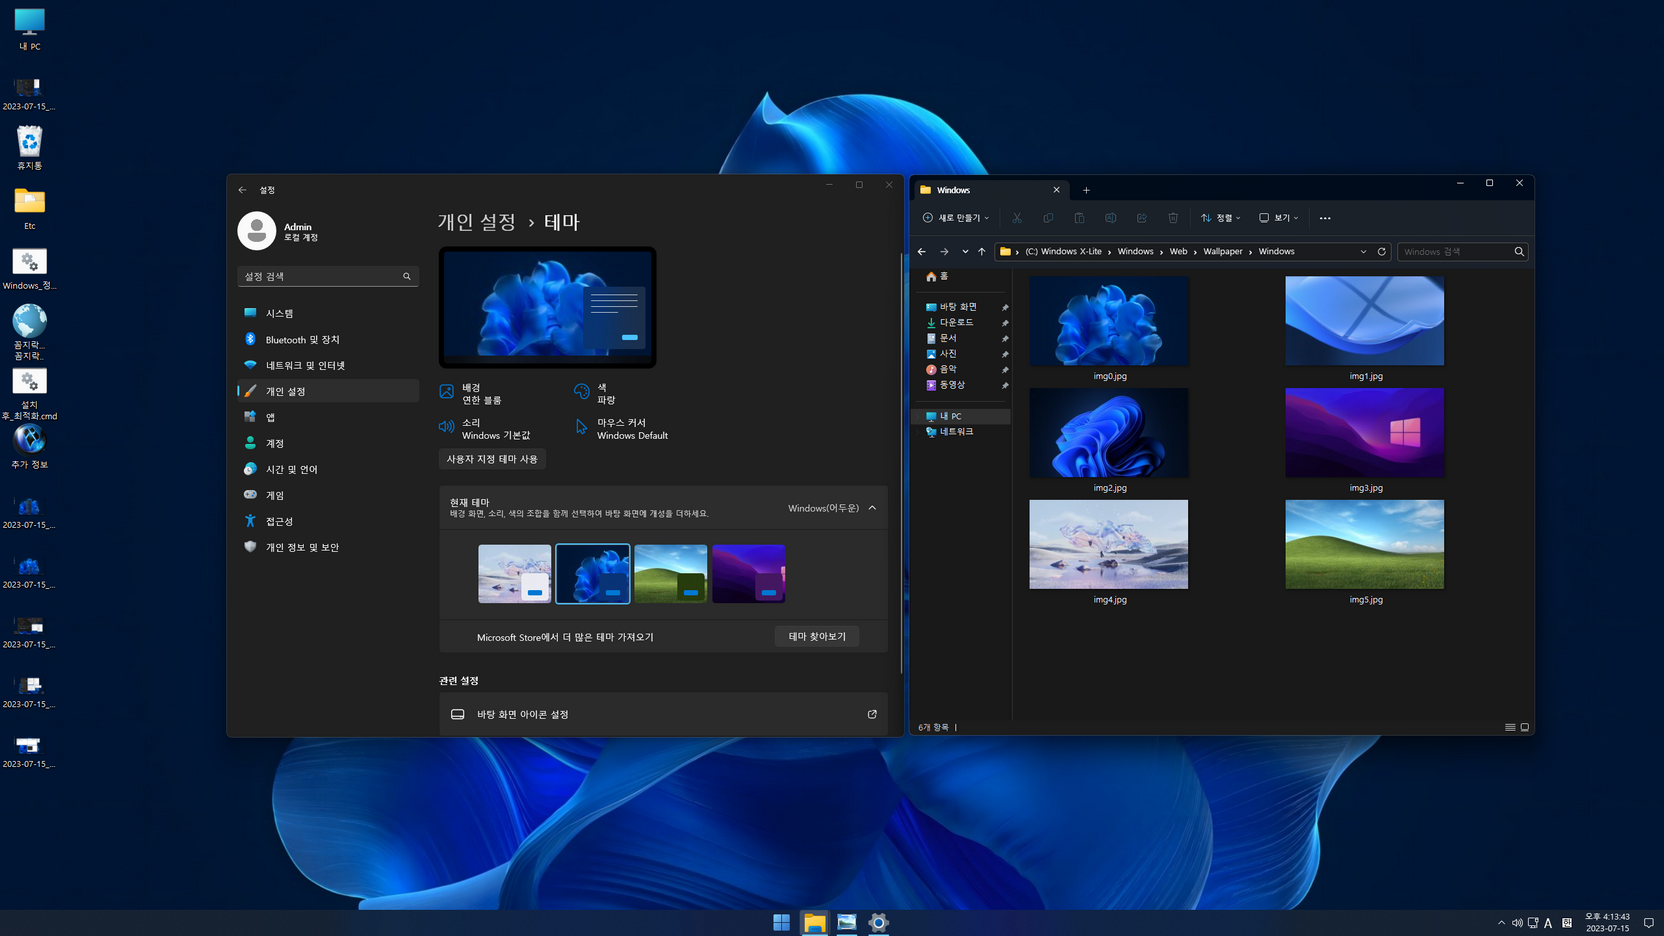Open 시간 및 언어 settings category

point(328,469)
